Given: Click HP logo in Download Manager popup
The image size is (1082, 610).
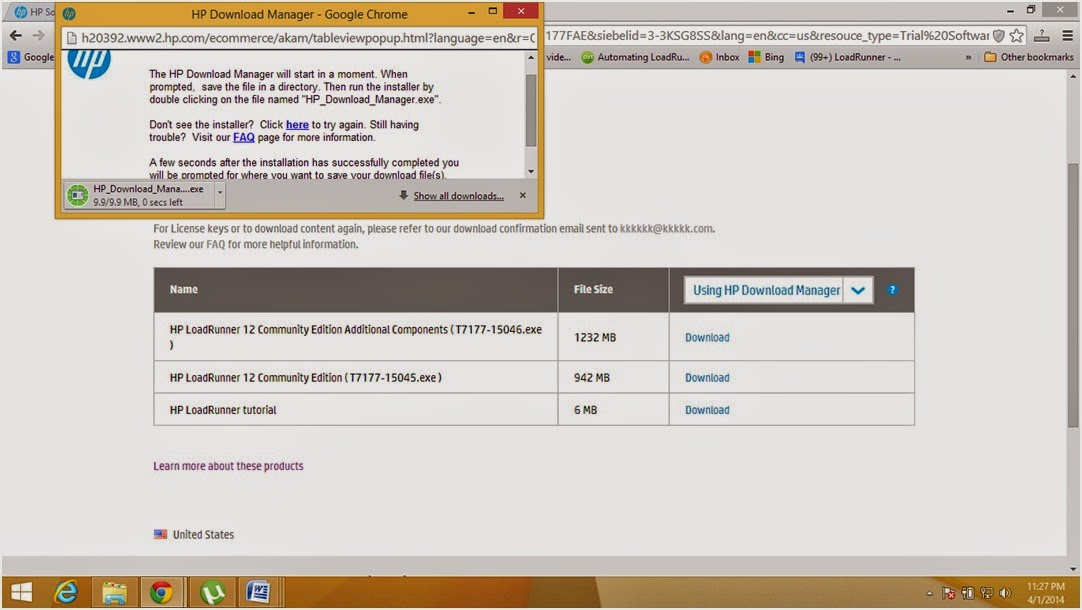Looking at the screenshot, I should [x=89, y=63].
